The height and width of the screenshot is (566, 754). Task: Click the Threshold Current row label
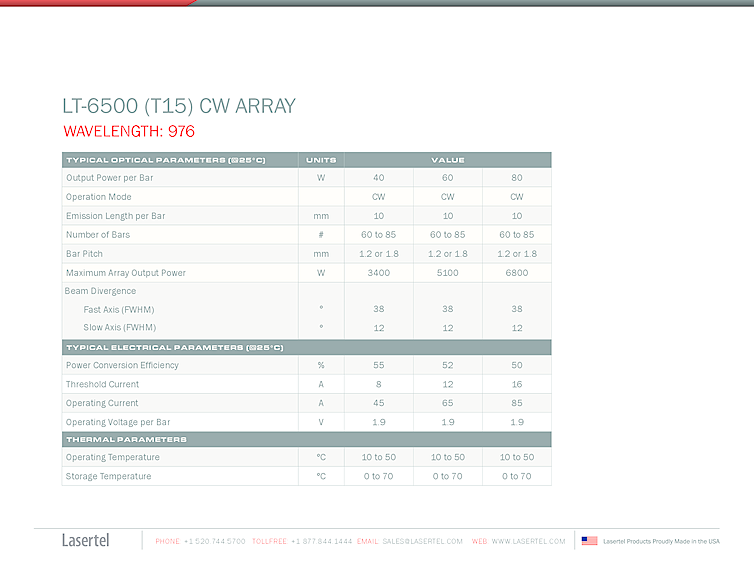click(x=102, y=384)
